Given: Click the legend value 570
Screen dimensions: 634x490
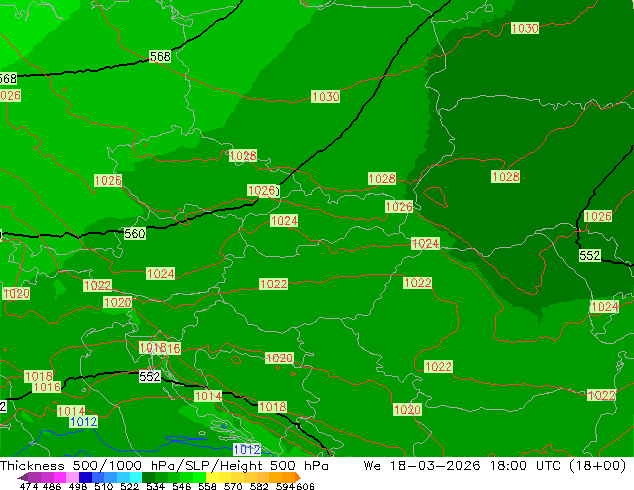Looking at the screenshot, I should (233, 486).
